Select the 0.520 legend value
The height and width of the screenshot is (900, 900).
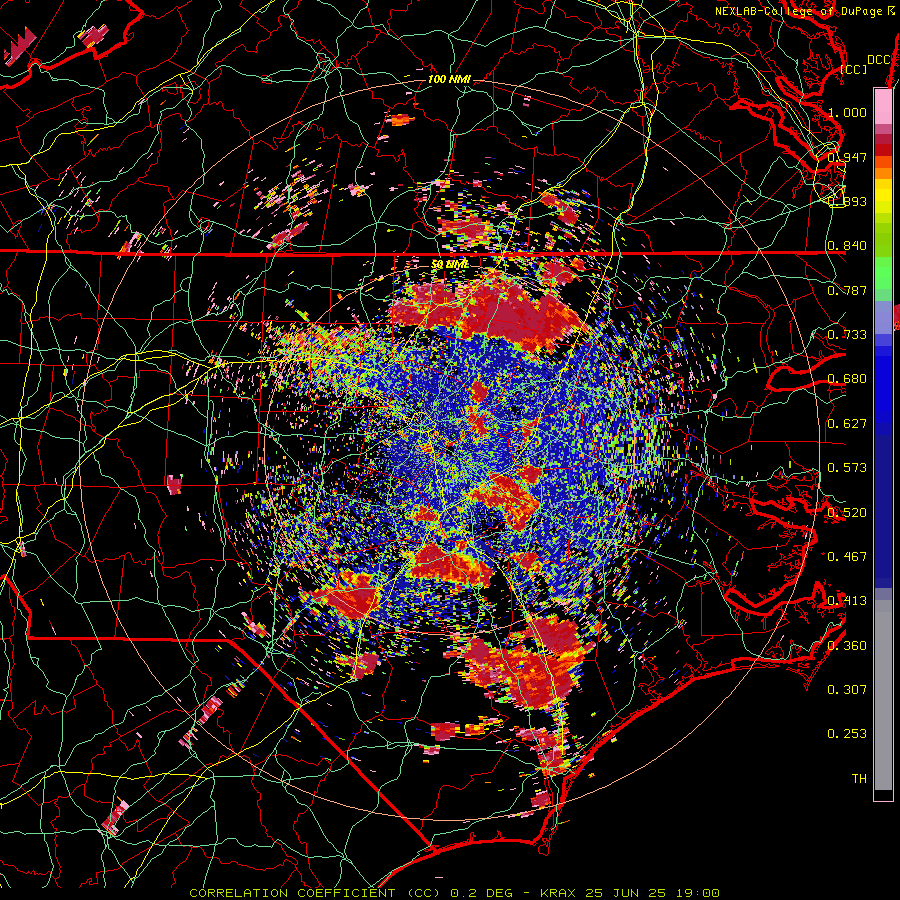[847, 512]
